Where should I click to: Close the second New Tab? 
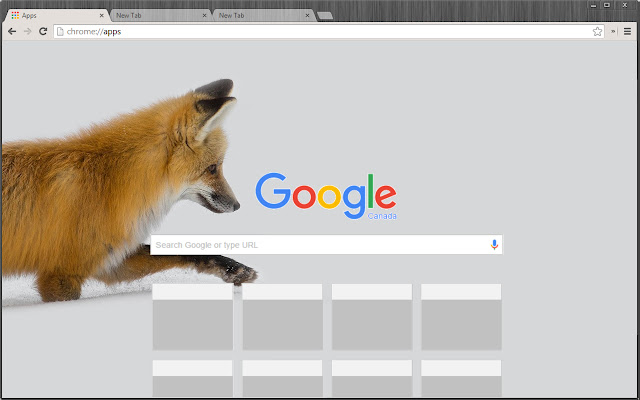click(x=307, y=16)
